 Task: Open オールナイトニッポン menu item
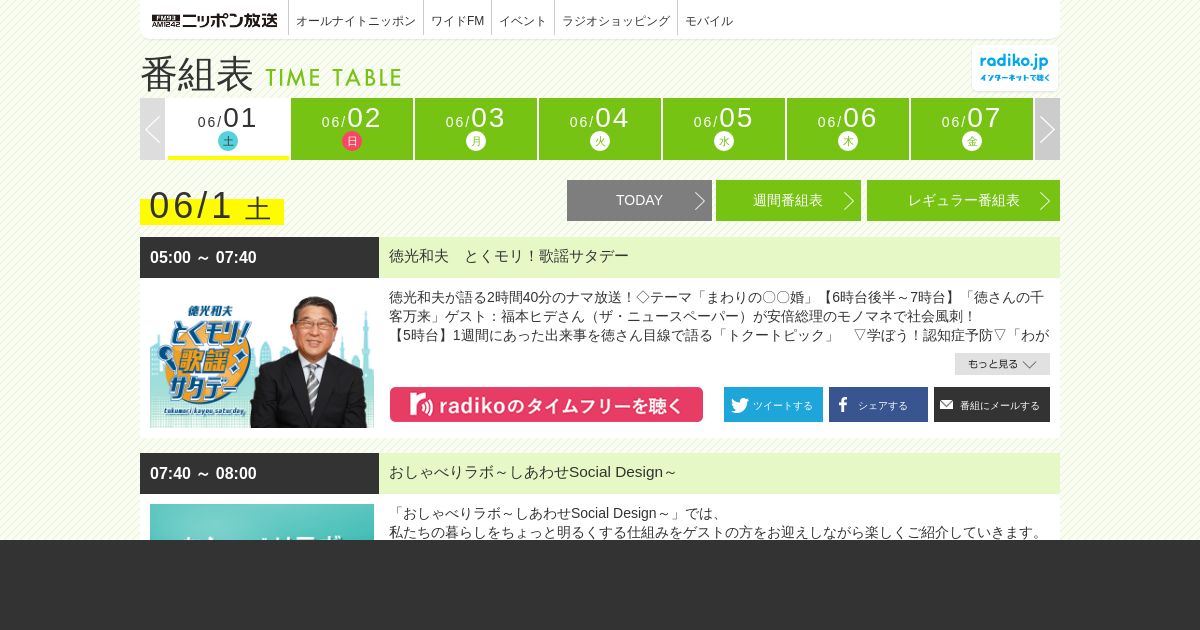pyautogui.click(x=356, y=20)
